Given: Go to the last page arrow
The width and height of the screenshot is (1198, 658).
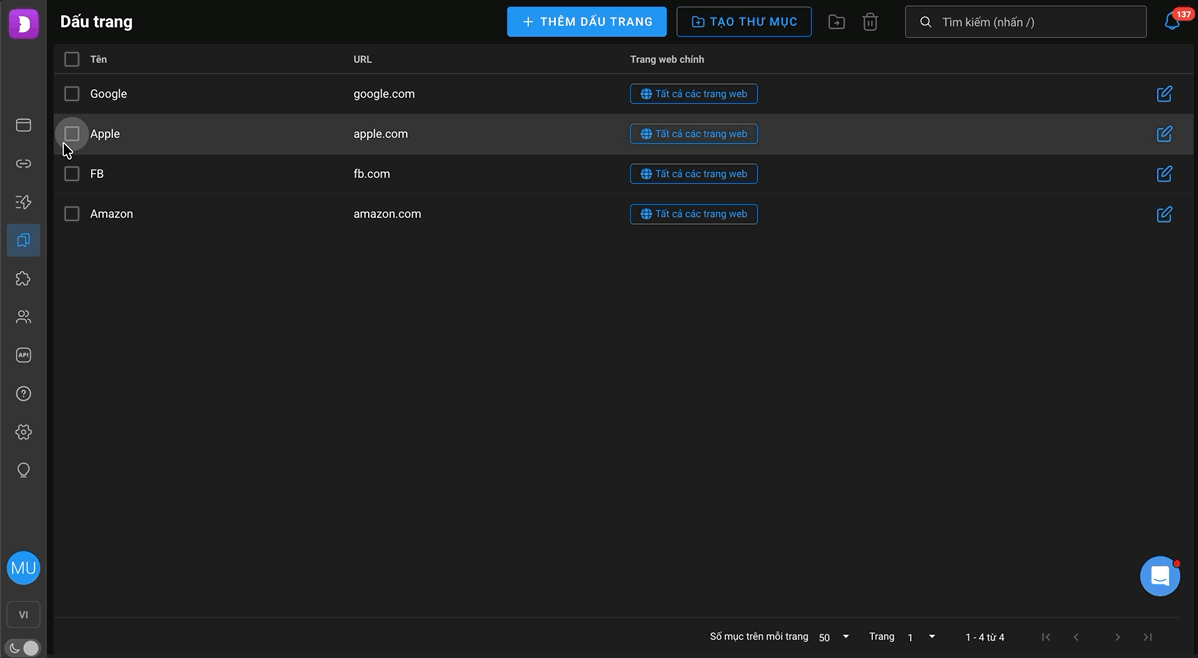Looking at the screenshot, I should coord(1148,637).
